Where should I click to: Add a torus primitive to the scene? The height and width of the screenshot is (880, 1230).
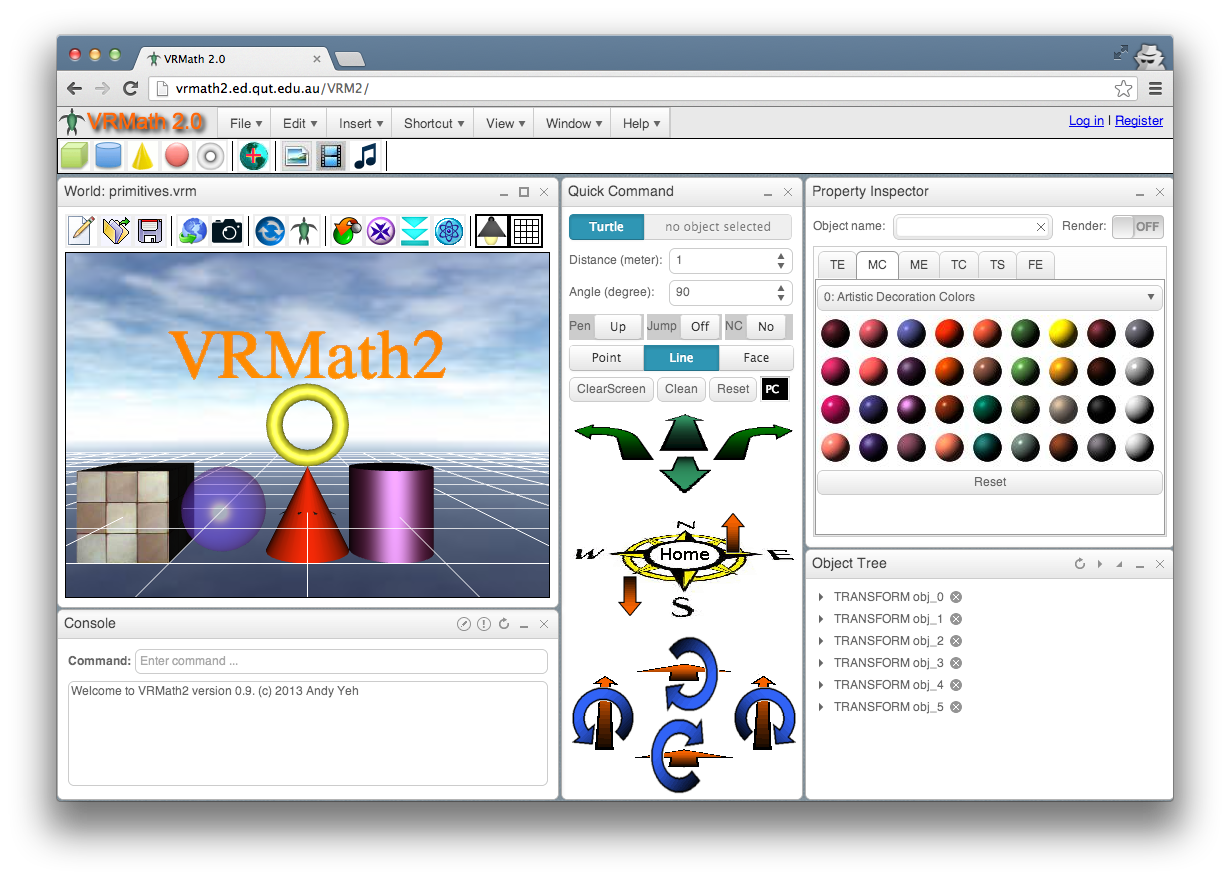(209, 156)
